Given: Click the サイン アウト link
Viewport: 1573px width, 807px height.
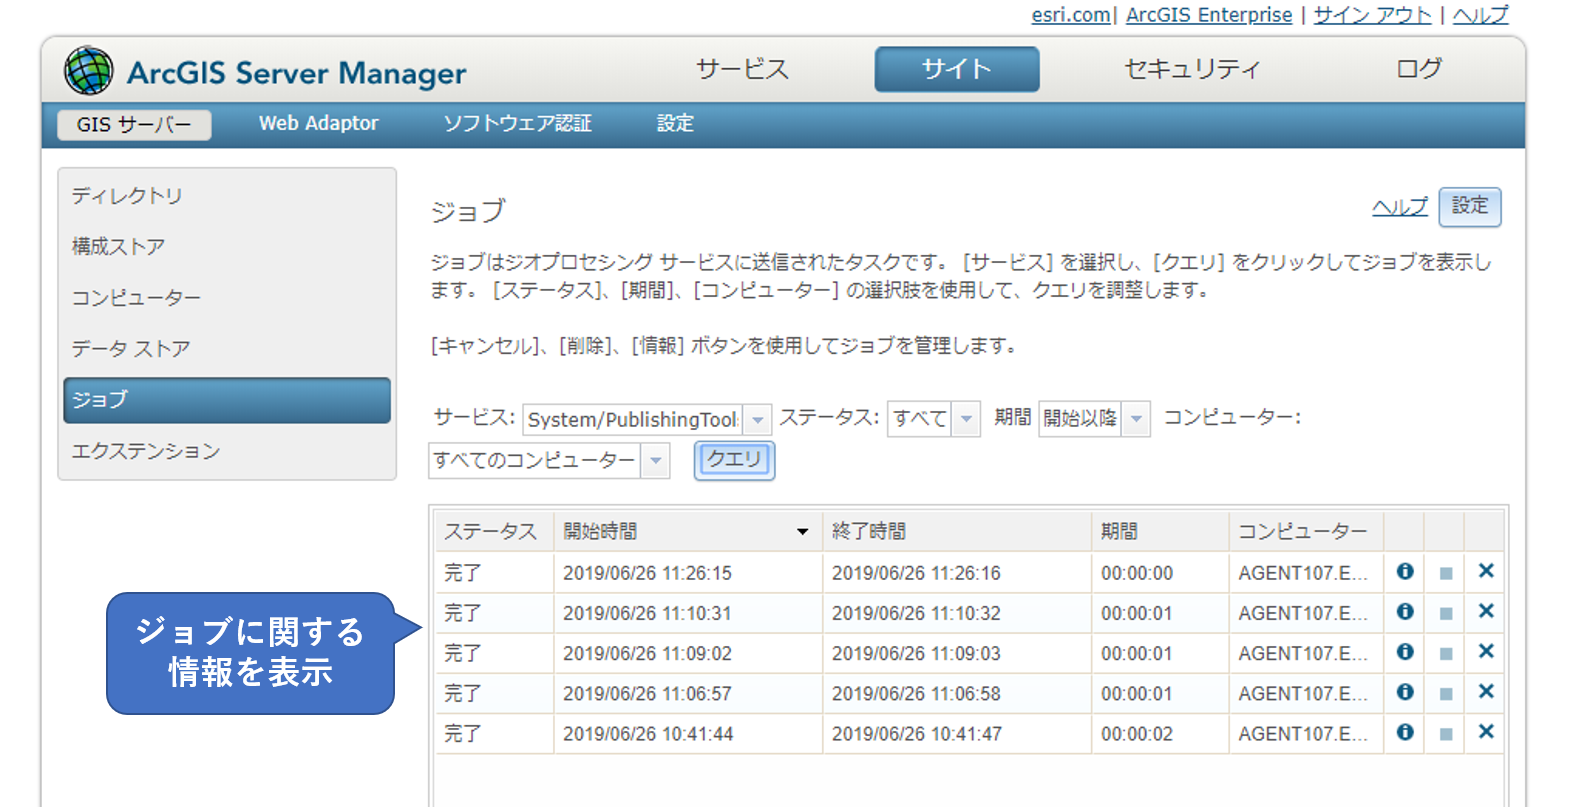Looking at the screenshot, I should pos(1372,15).
